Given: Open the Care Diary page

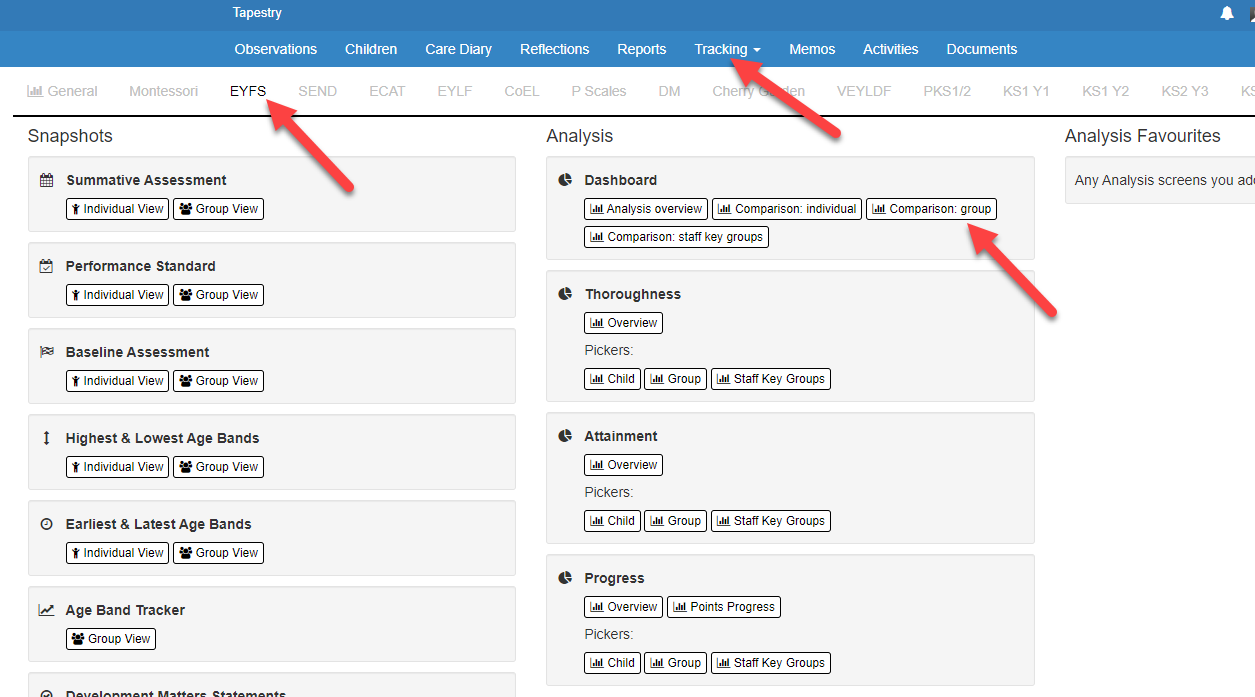Looking at the screenshot, I should [x=459, y=49].
